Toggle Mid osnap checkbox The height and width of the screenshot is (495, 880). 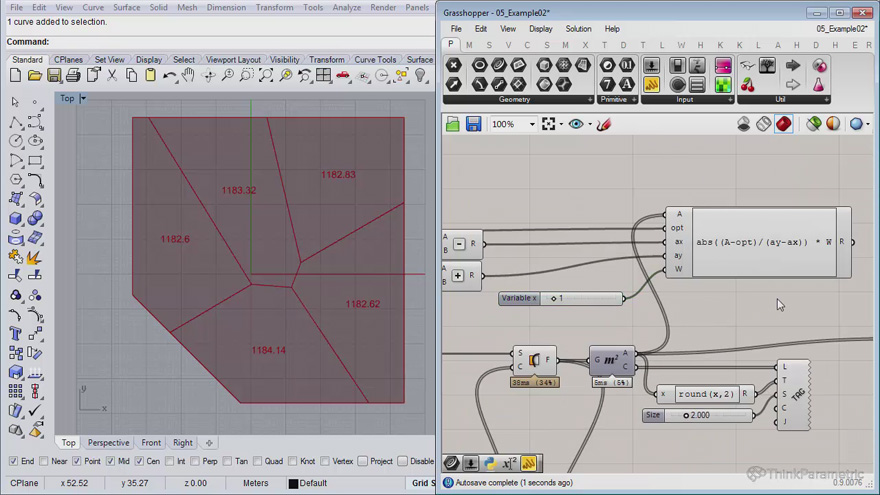110,461
